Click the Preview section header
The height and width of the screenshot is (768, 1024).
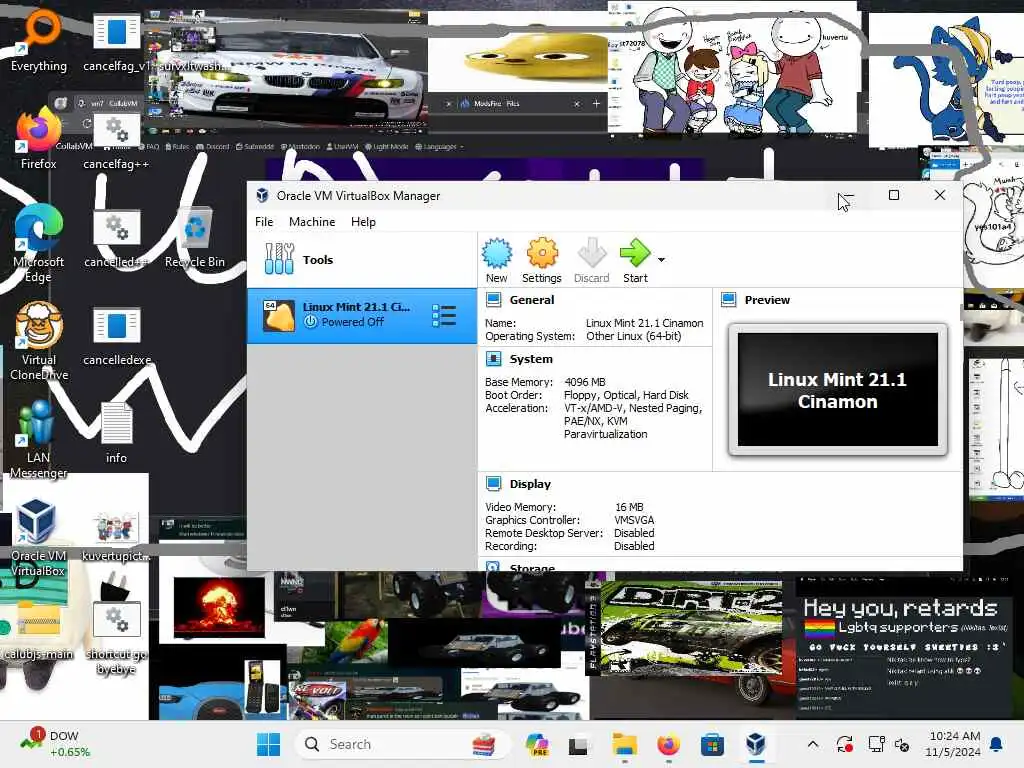pos(767,300)
